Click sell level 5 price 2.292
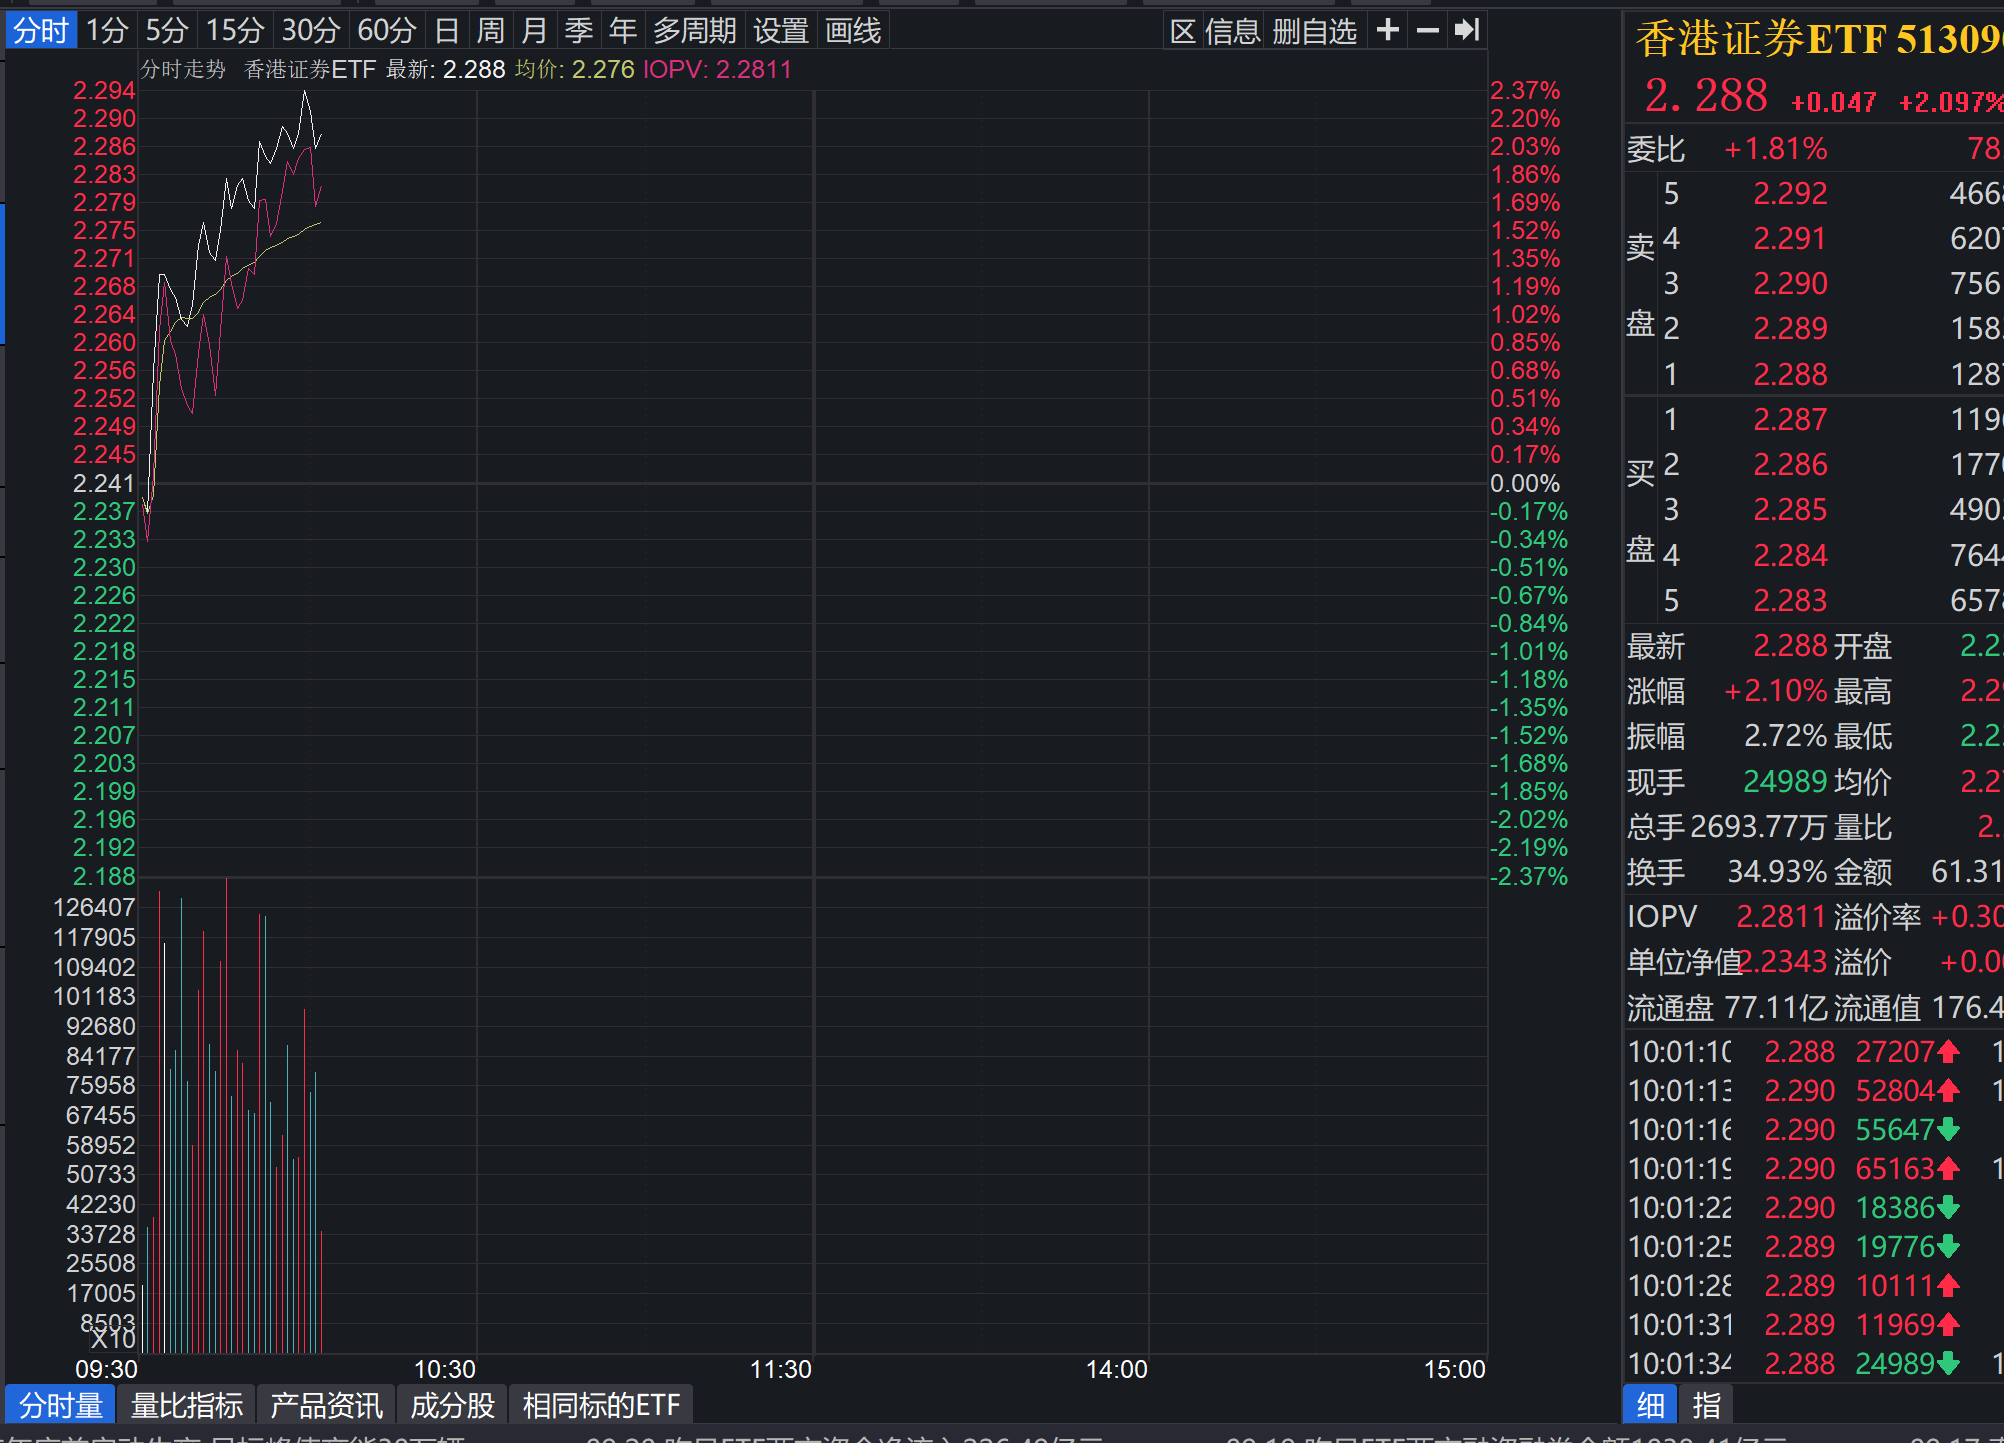Screen dimensions: 2004x1443 point(1790,193)
